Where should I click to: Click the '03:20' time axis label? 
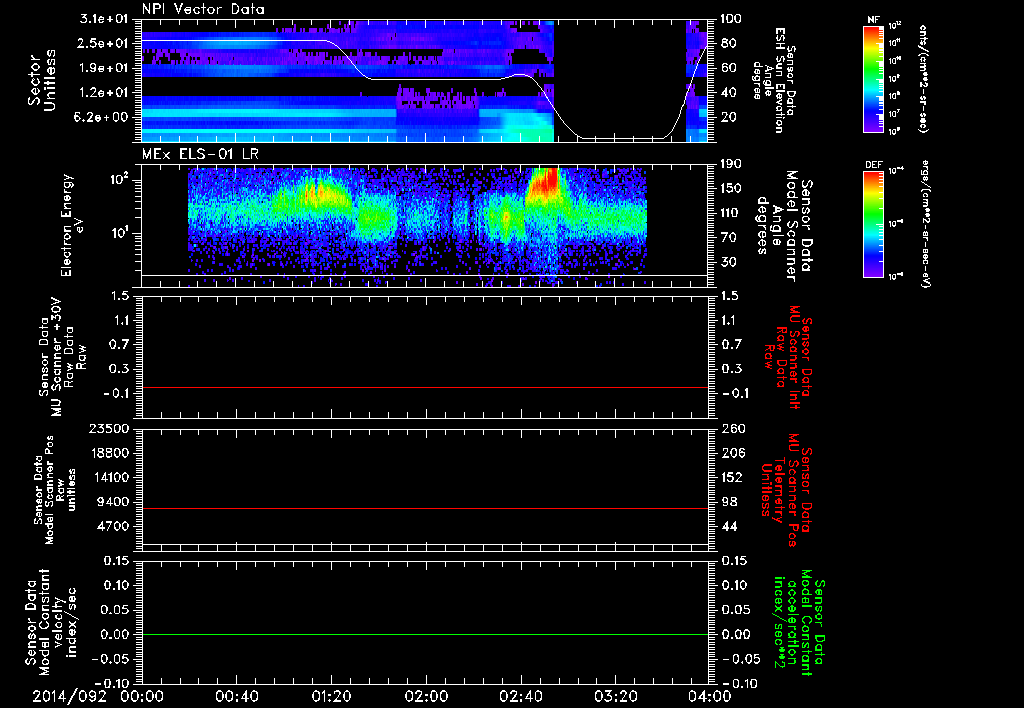pyautogui.click(x=616, y=696)
